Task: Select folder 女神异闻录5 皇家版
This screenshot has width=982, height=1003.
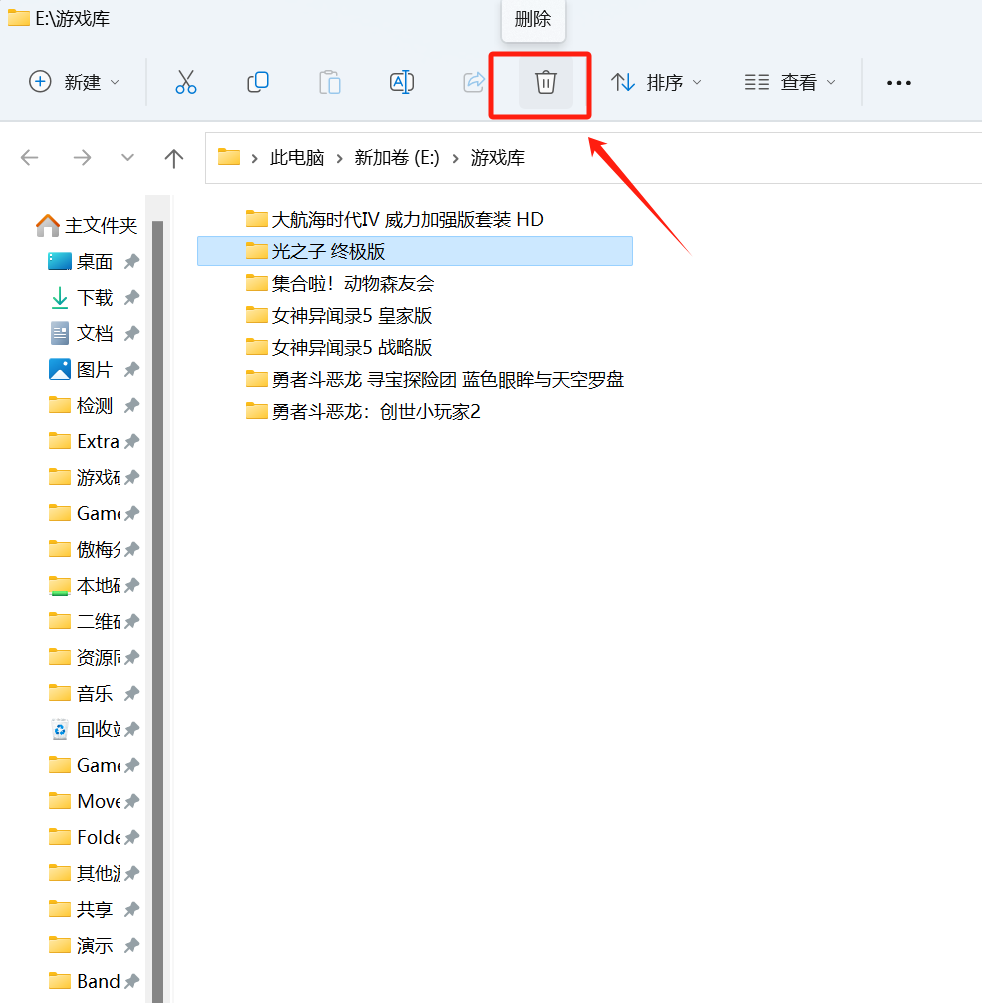Action: [x=415, y=315]
